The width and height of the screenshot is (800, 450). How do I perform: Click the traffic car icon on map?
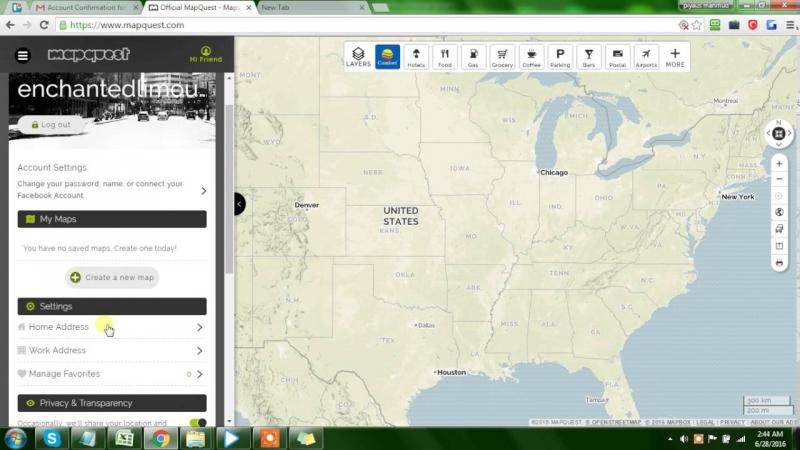pyautogui.click(x=779, y=229)
